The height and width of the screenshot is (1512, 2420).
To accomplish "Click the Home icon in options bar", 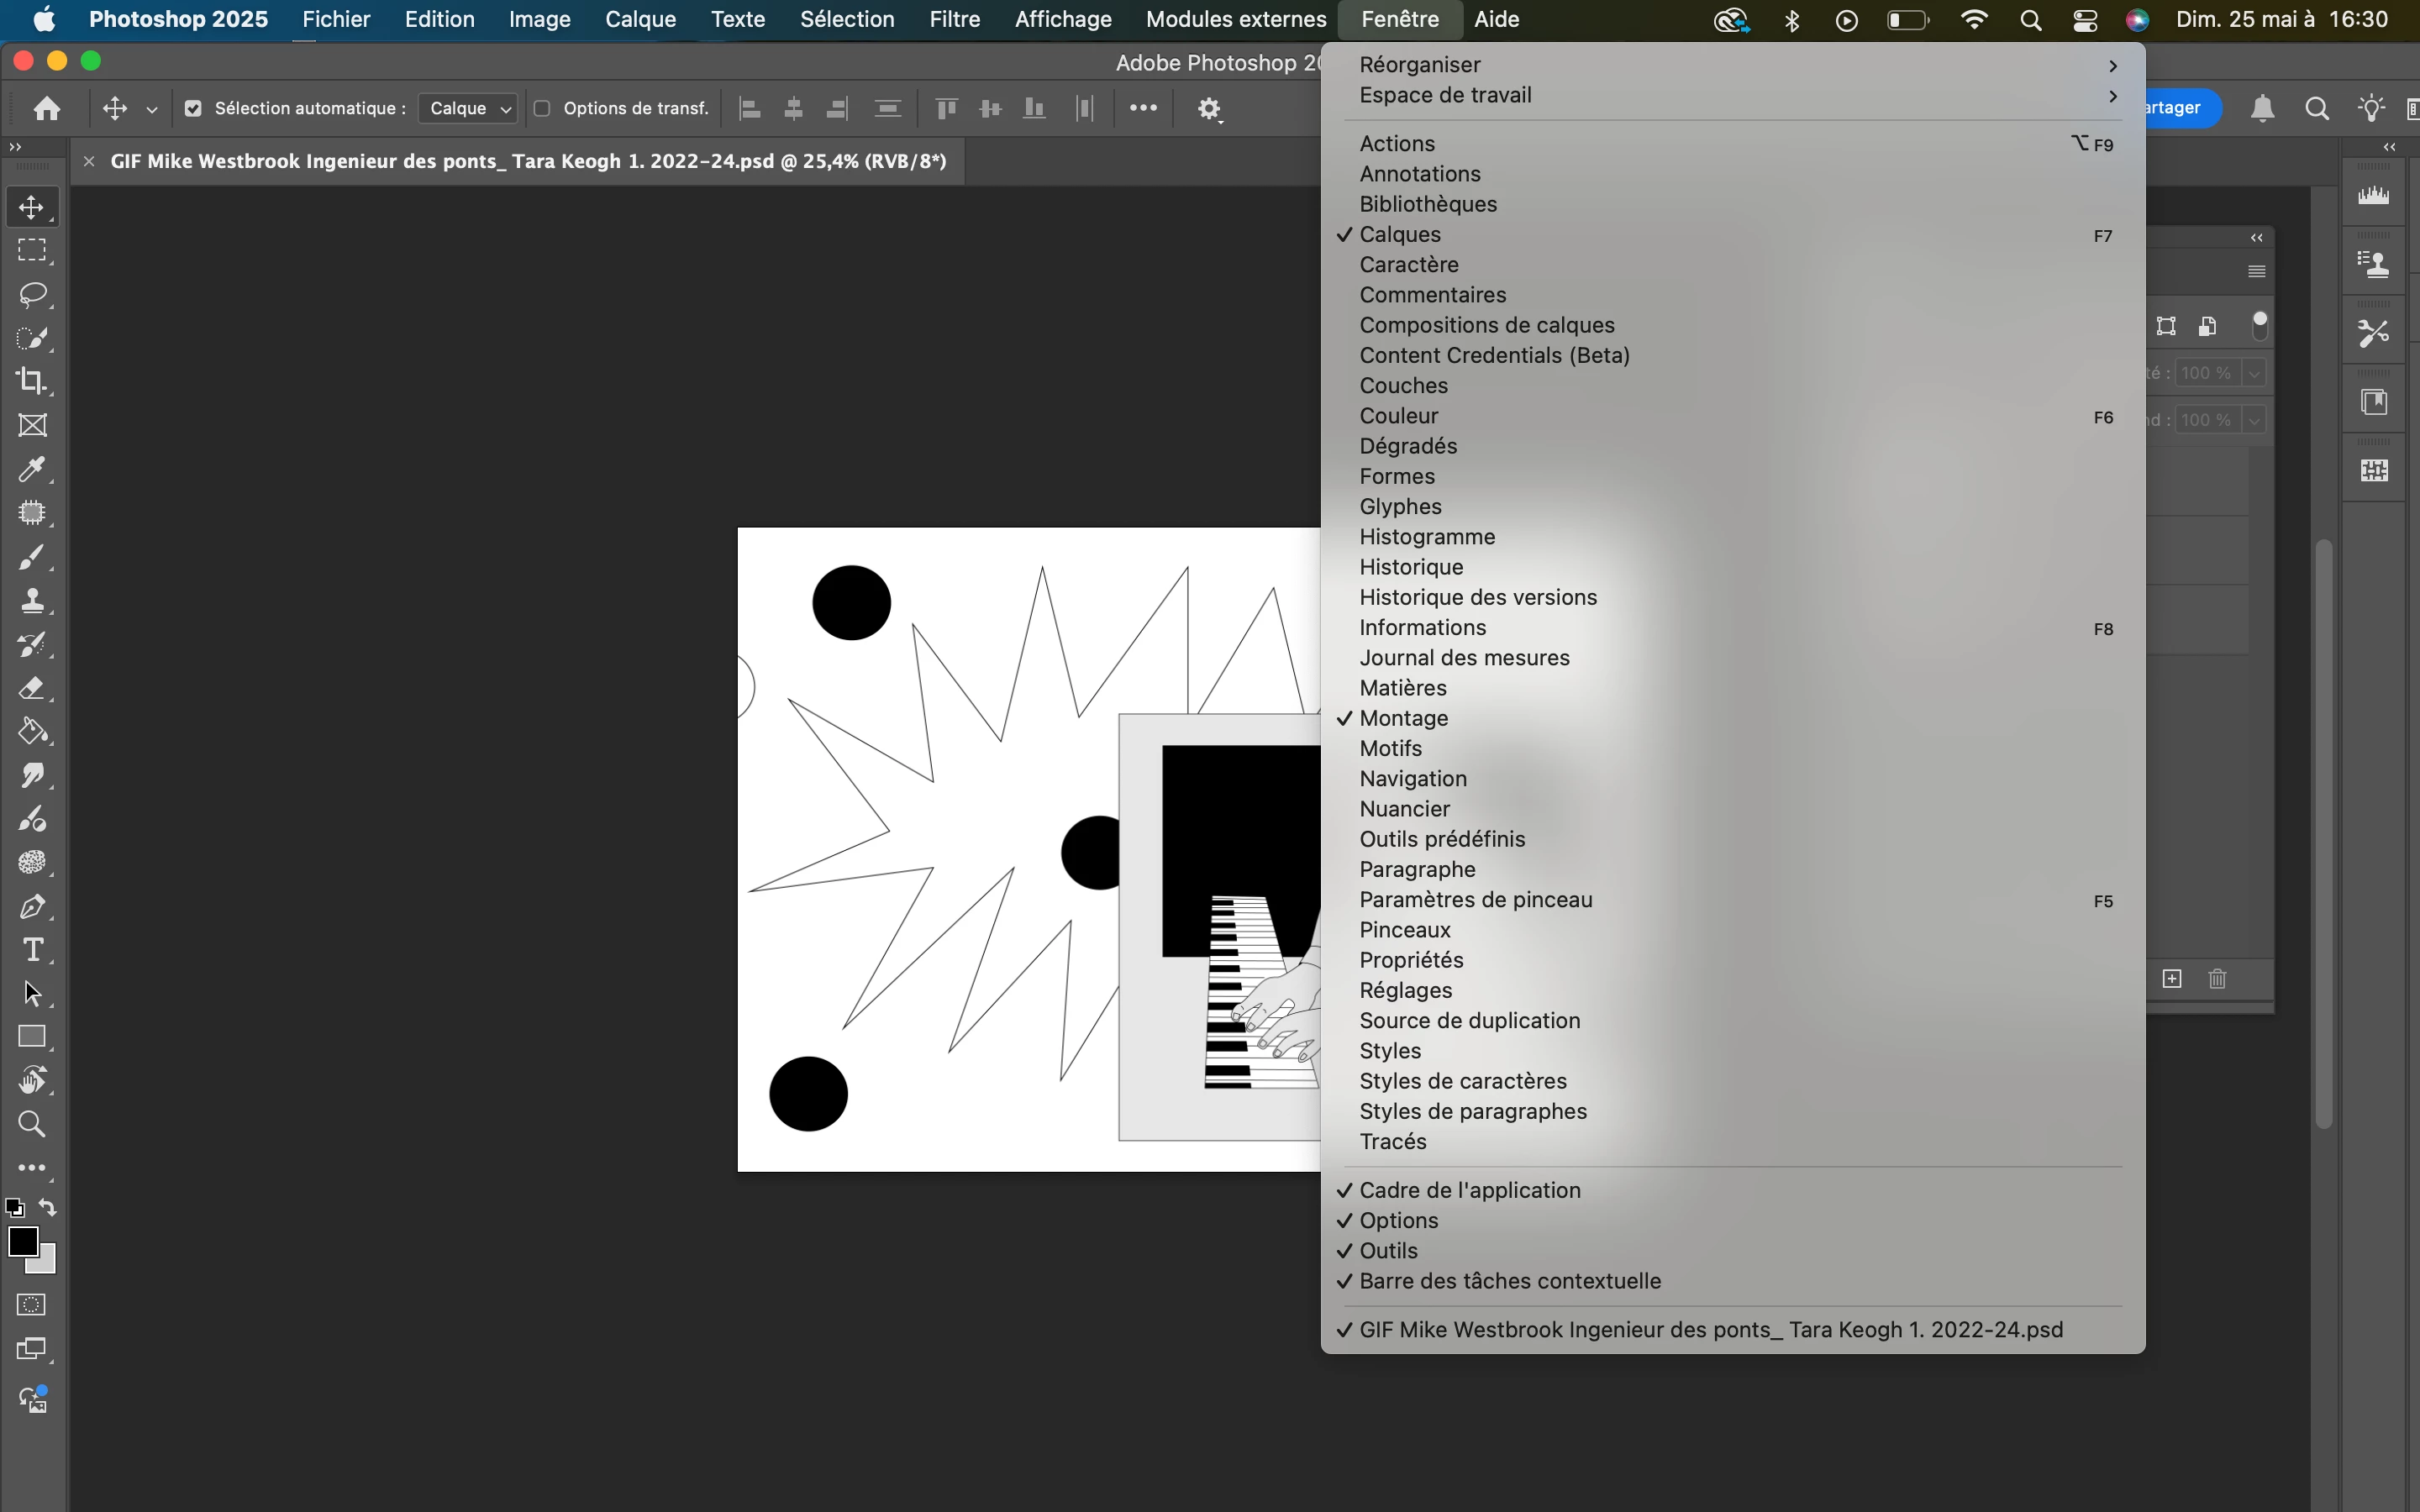I will click(x=46, y=108).
